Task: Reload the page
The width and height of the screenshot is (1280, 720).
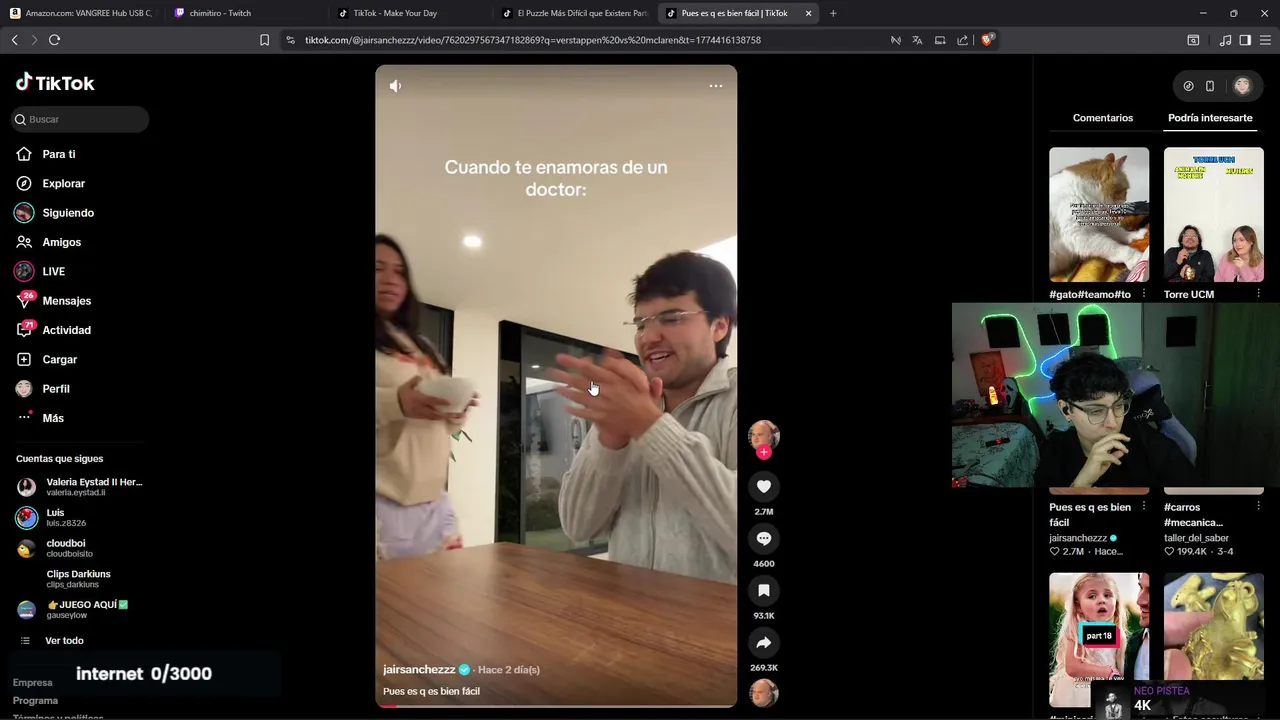Action: point(54,40)
